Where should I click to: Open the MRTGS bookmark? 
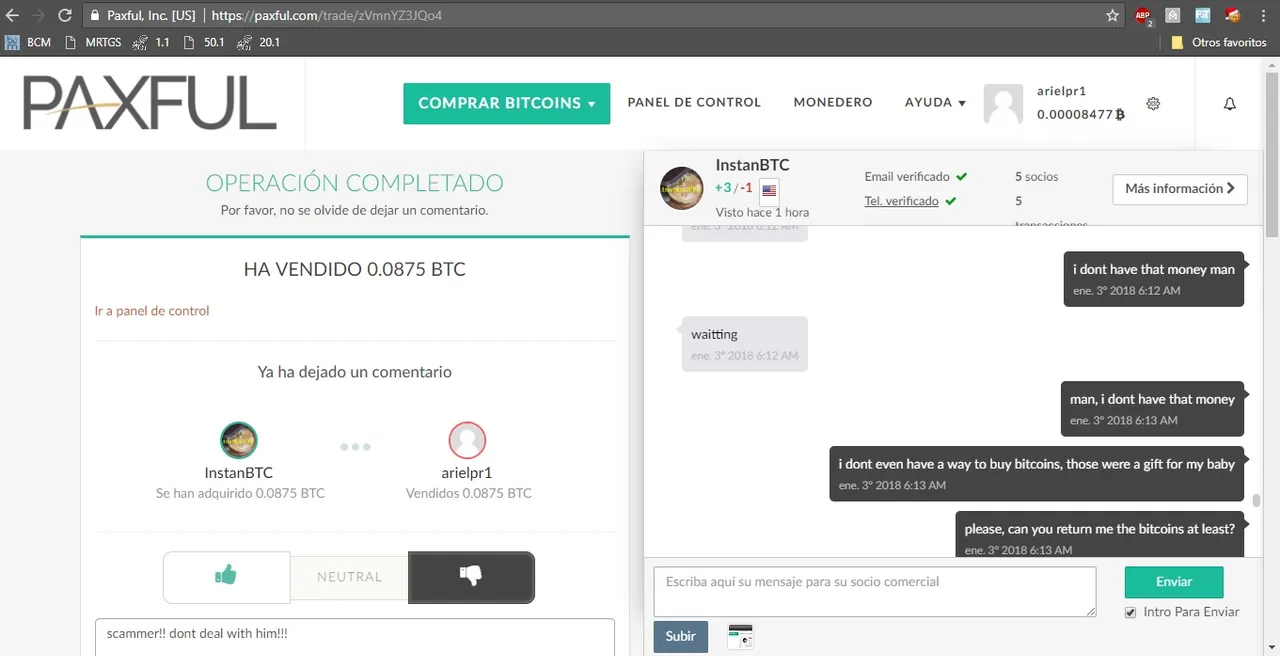pos(93,43)
